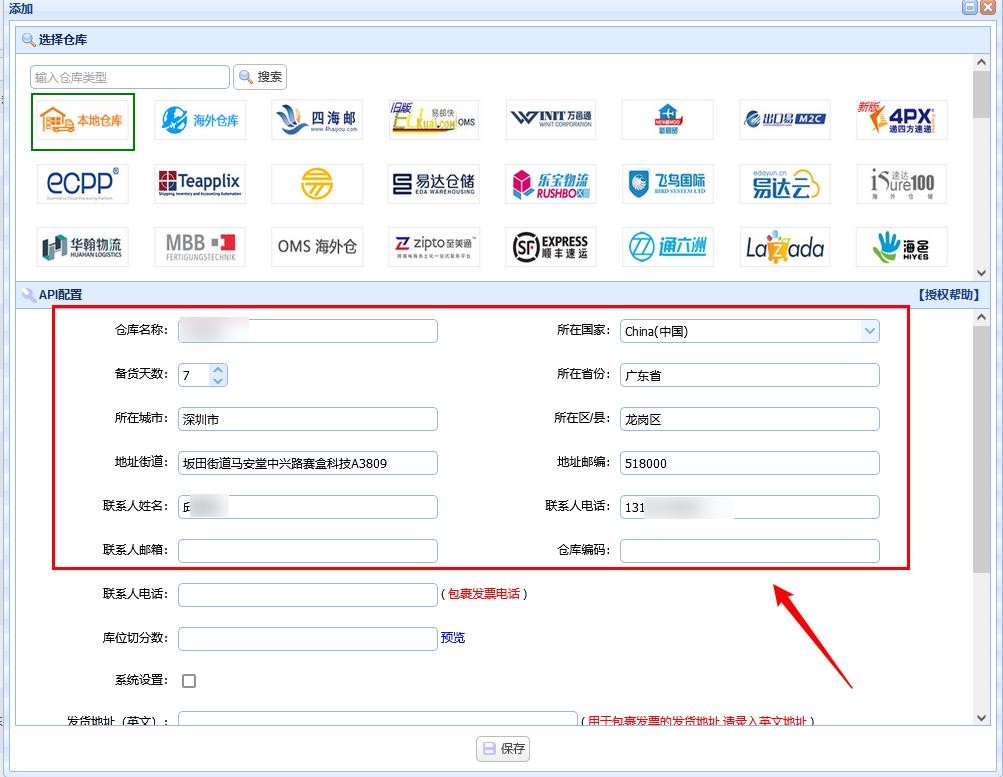Choose the OMS 海外仓 option
Image resolution: width=1003 pixels, height=777 pixels.
(317, 247)
